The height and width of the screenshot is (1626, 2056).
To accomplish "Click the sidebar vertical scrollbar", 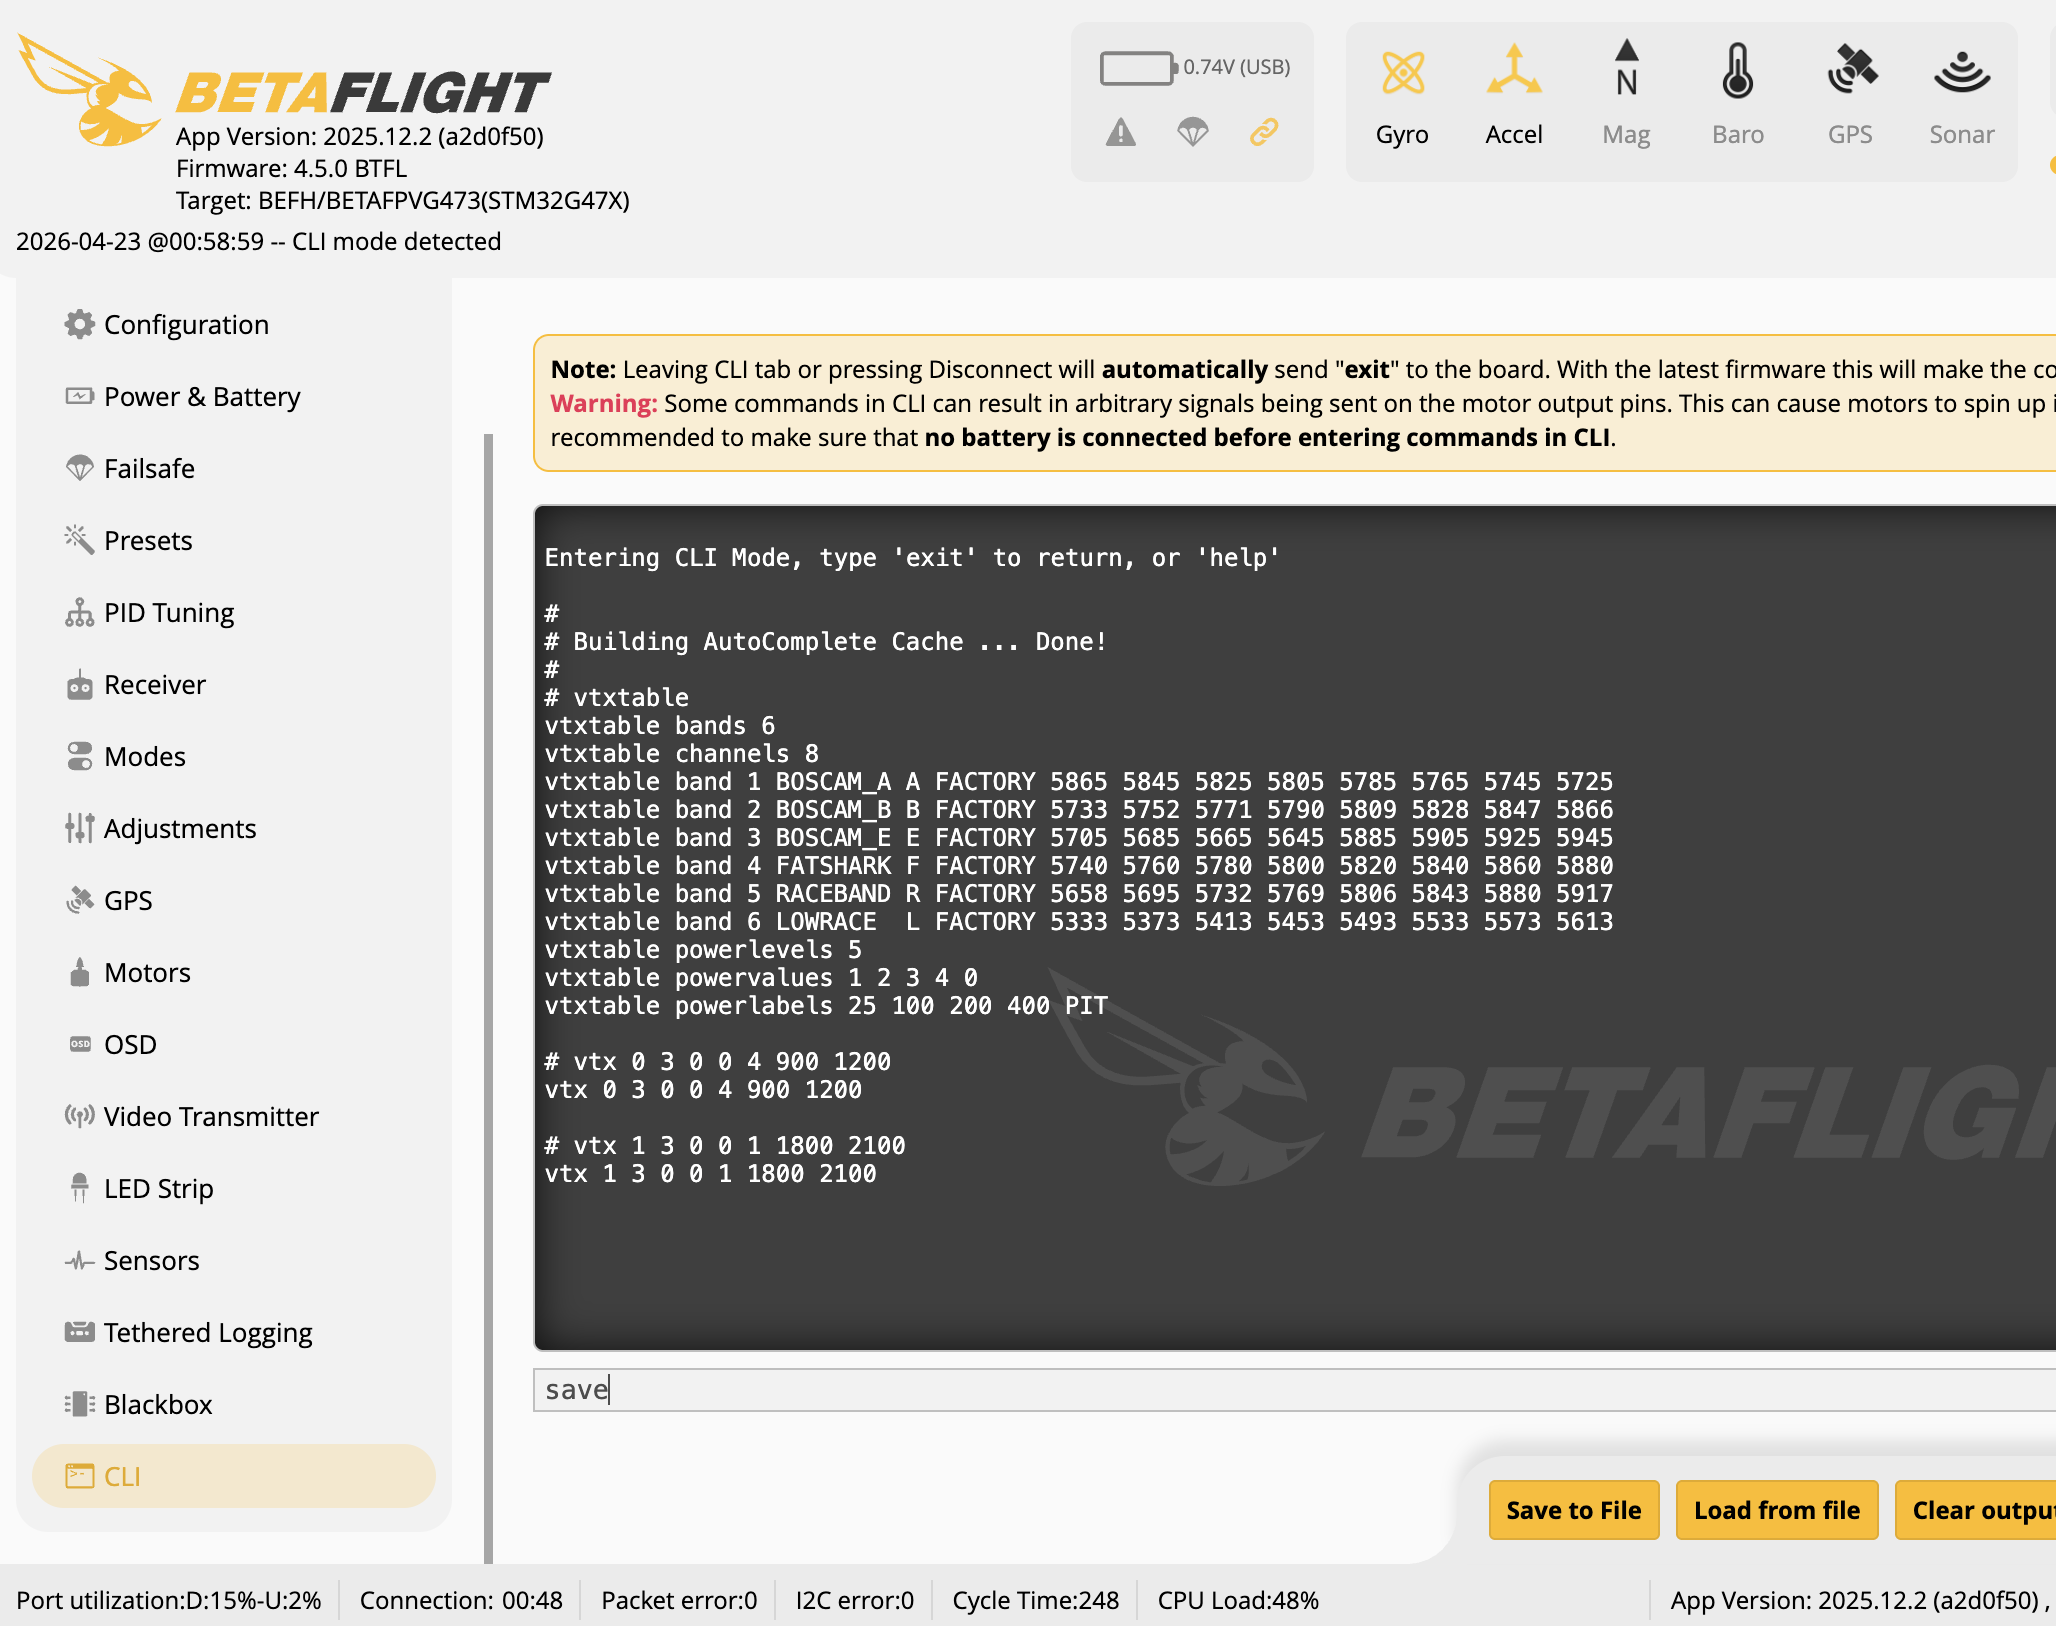I will 488,998.
